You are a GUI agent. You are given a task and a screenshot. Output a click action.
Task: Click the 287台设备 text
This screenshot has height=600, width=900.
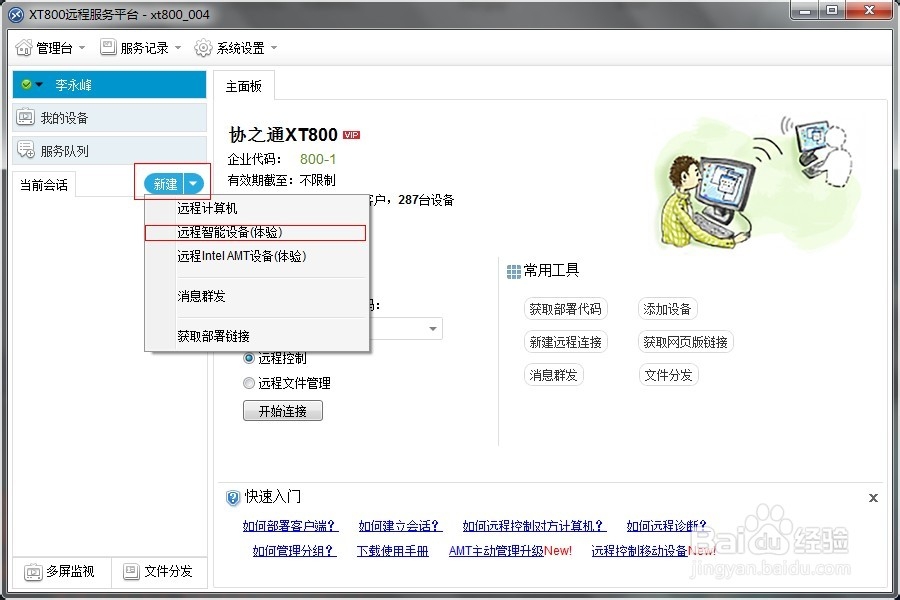point(426,200)
